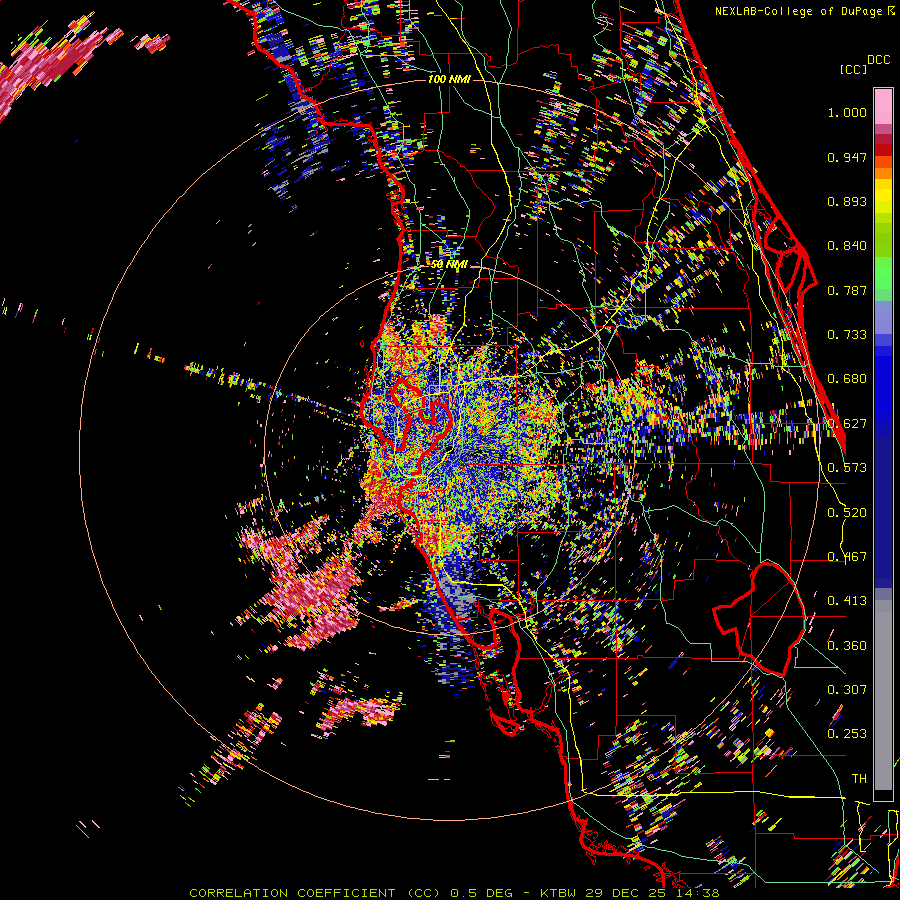Click the 0.520 scale value
900x900 pixels.
pos(847,513)
